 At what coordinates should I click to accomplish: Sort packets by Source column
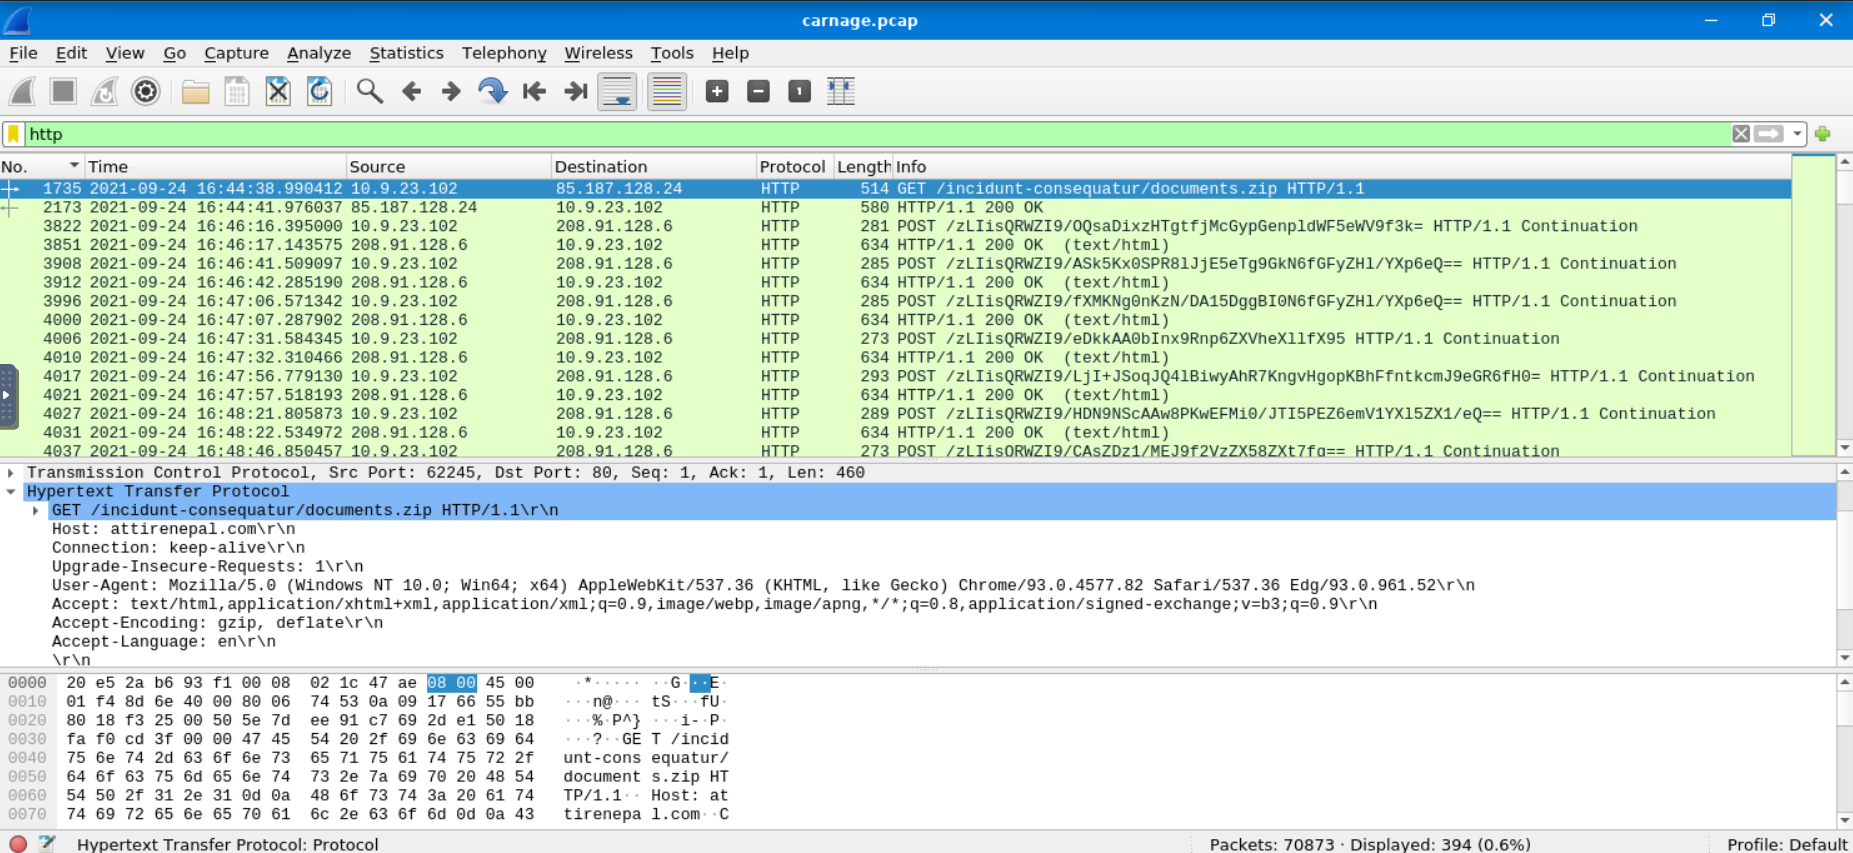pyautogui.click(x=448, y=167)
